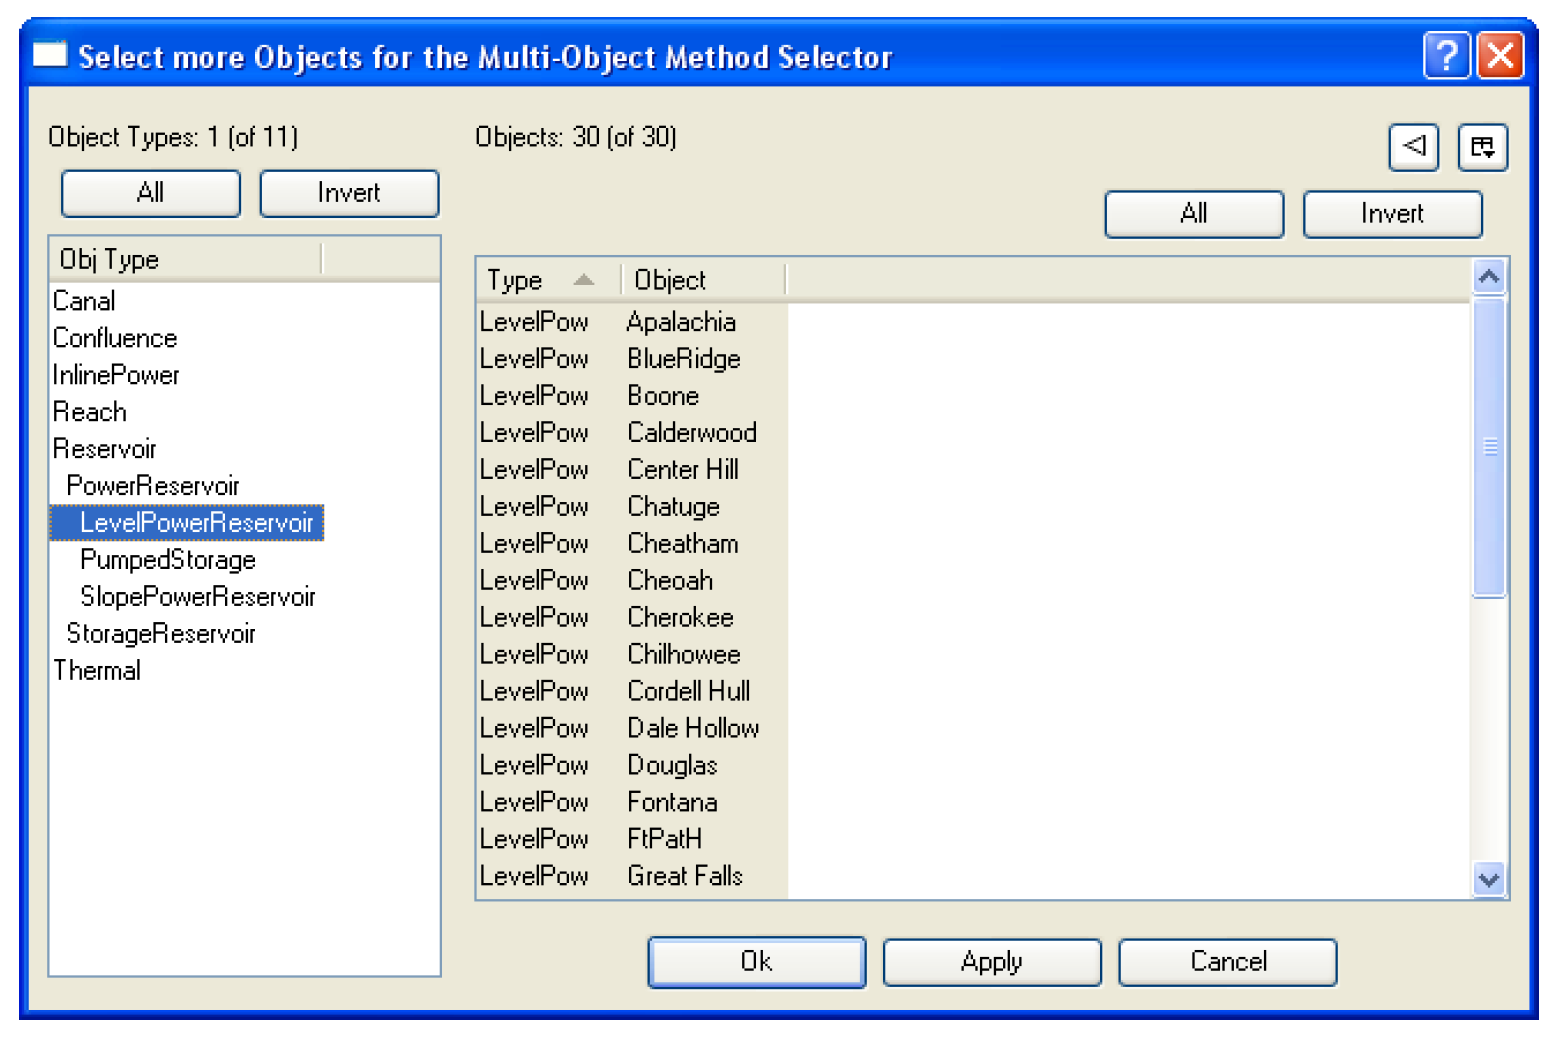1559x1038 pixels.
Task: Click the scrollbar up arrow
Action: coord(1488,277)
